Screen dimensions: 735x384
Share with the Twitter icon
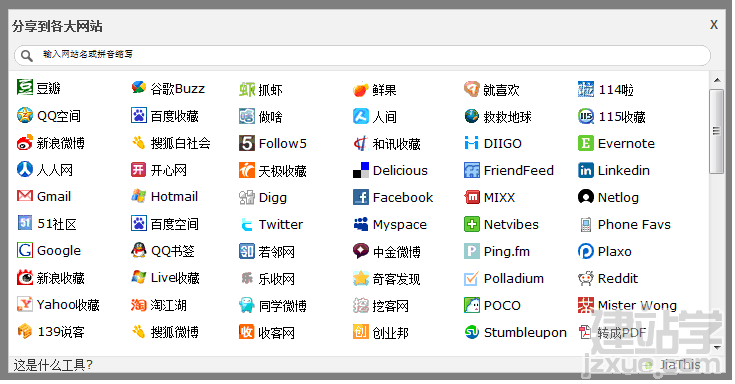[247, 225]
